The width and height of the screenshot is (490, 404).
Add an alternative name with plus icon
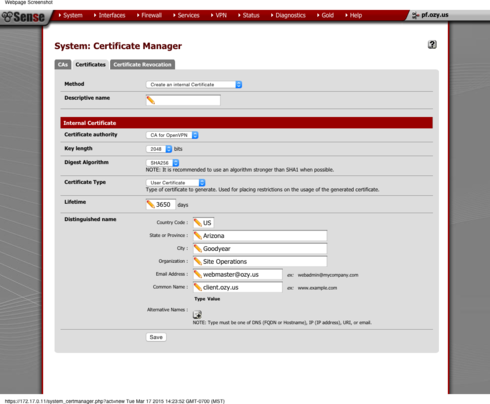tap(197, 314)
